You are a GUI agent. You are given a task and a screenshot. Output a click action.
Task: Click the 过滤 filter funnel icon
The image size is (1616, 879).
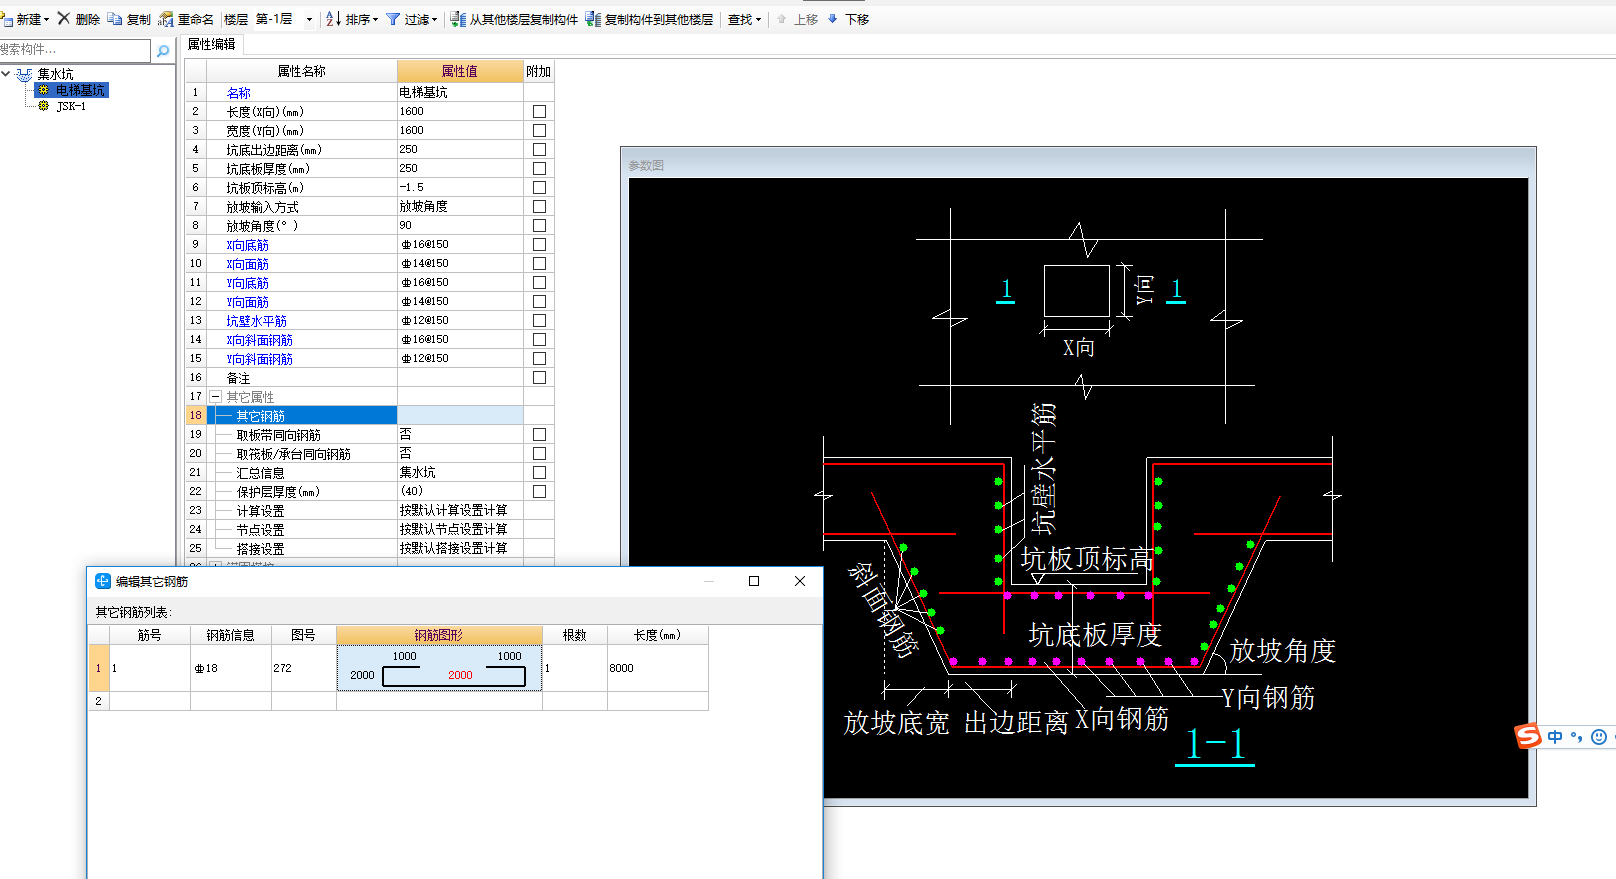click(x=393, y=19)
